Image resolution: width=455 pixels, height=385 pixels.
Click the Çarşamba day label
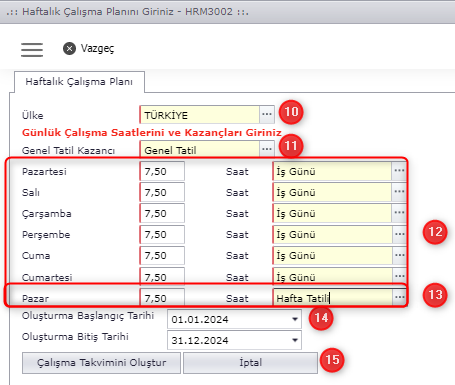47,214
